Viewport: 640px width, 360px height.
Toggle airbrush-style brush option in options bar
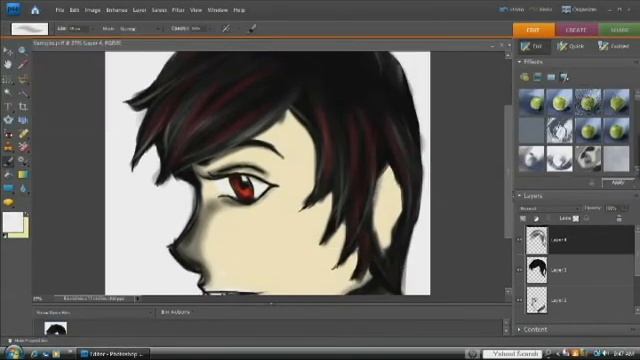226,28
